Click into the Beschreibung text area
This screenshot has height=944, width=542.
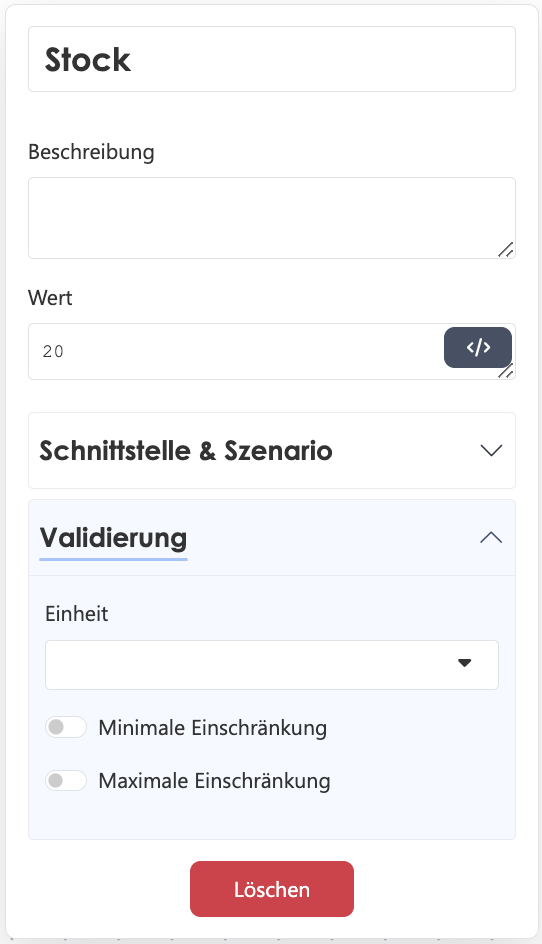[x=272, y=218]
